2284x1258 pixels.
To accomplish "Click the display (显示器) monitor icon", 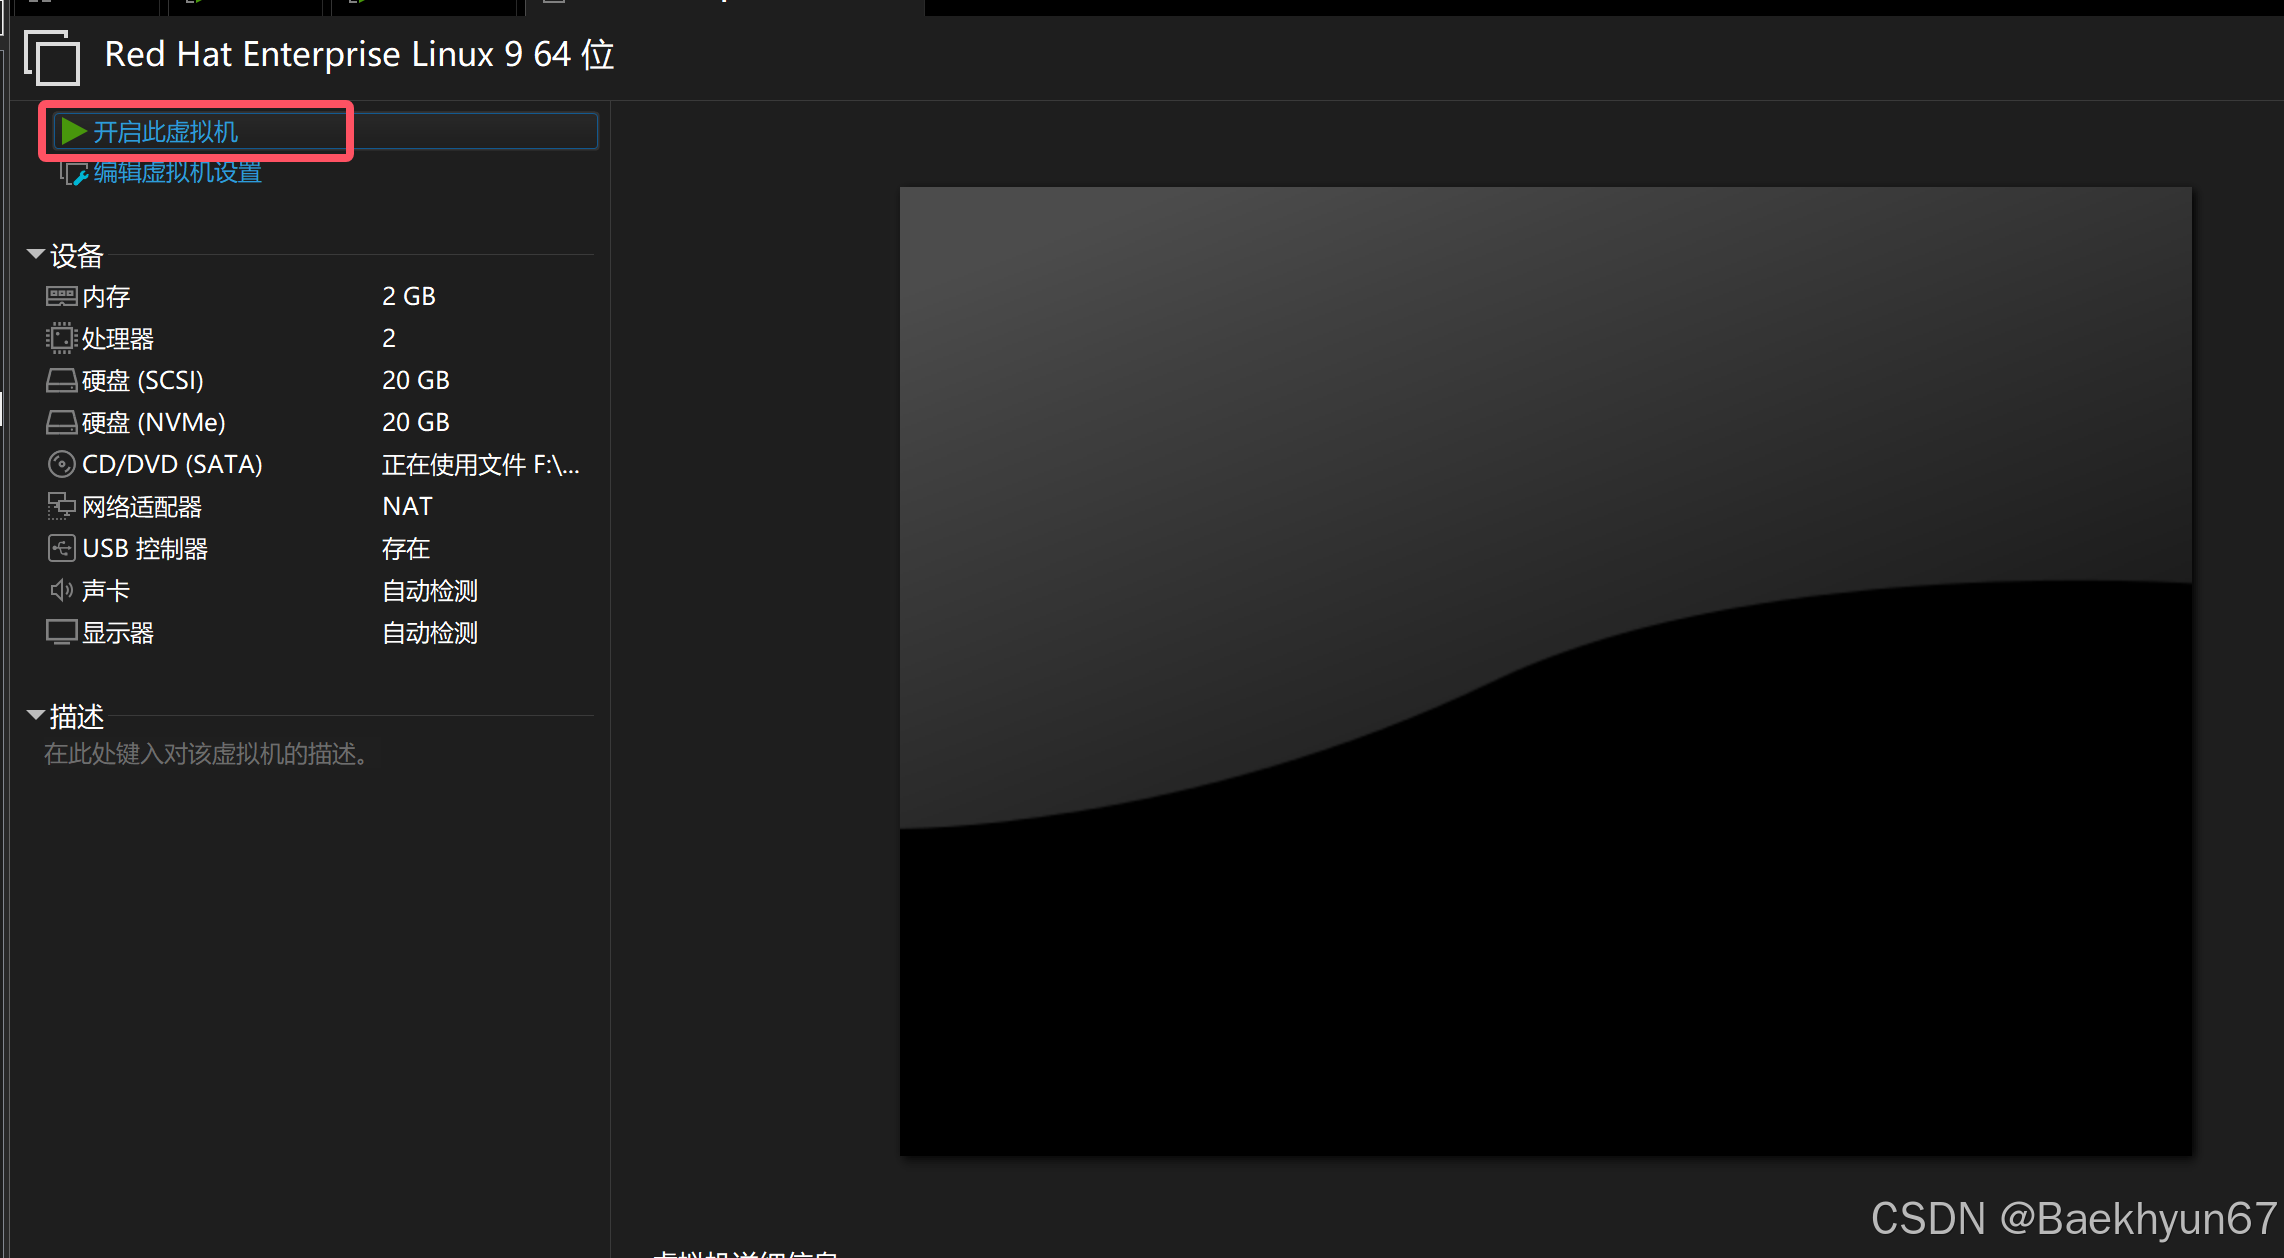I will pyautogui.click(x=61, y=632).
